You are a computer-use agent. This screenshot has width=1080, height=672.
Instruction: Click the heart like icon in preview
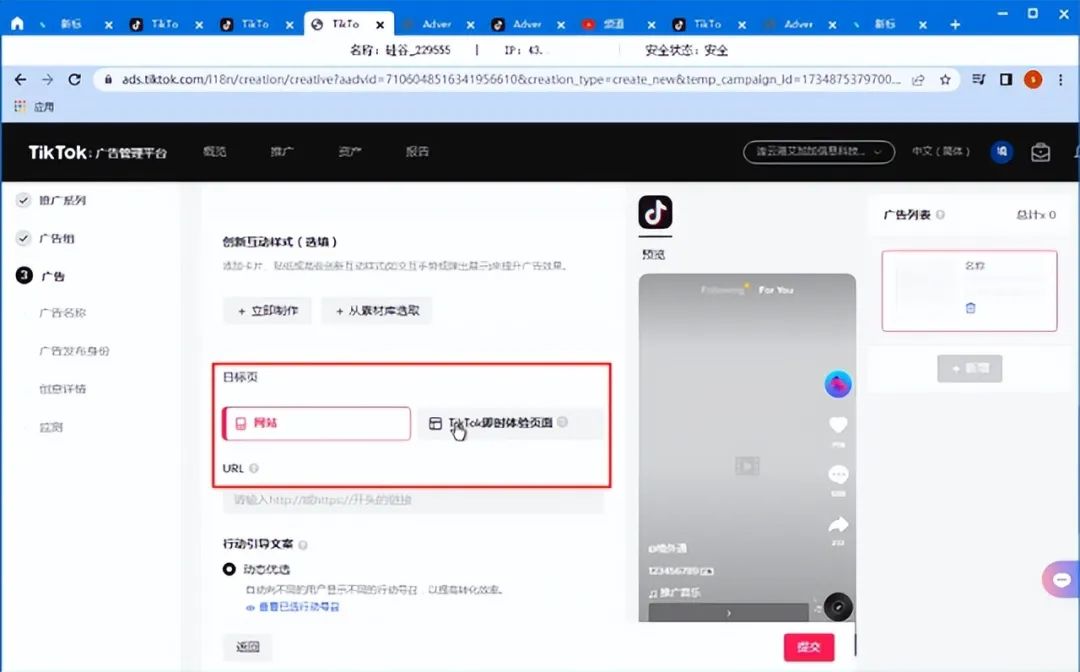point(838,425)
